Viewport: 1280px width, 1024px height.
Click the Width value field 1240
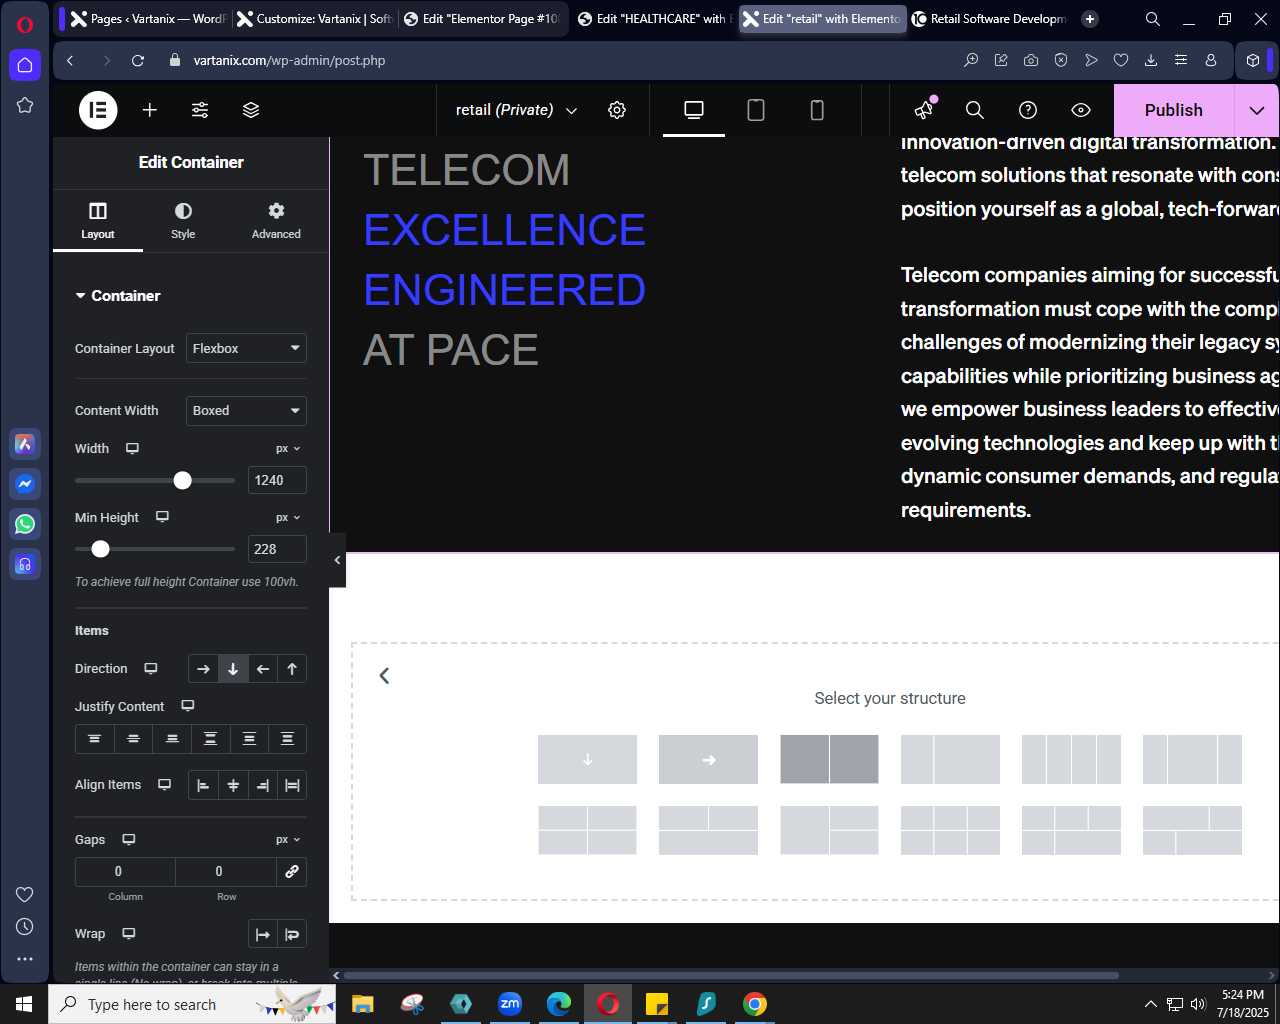[277, 480]
